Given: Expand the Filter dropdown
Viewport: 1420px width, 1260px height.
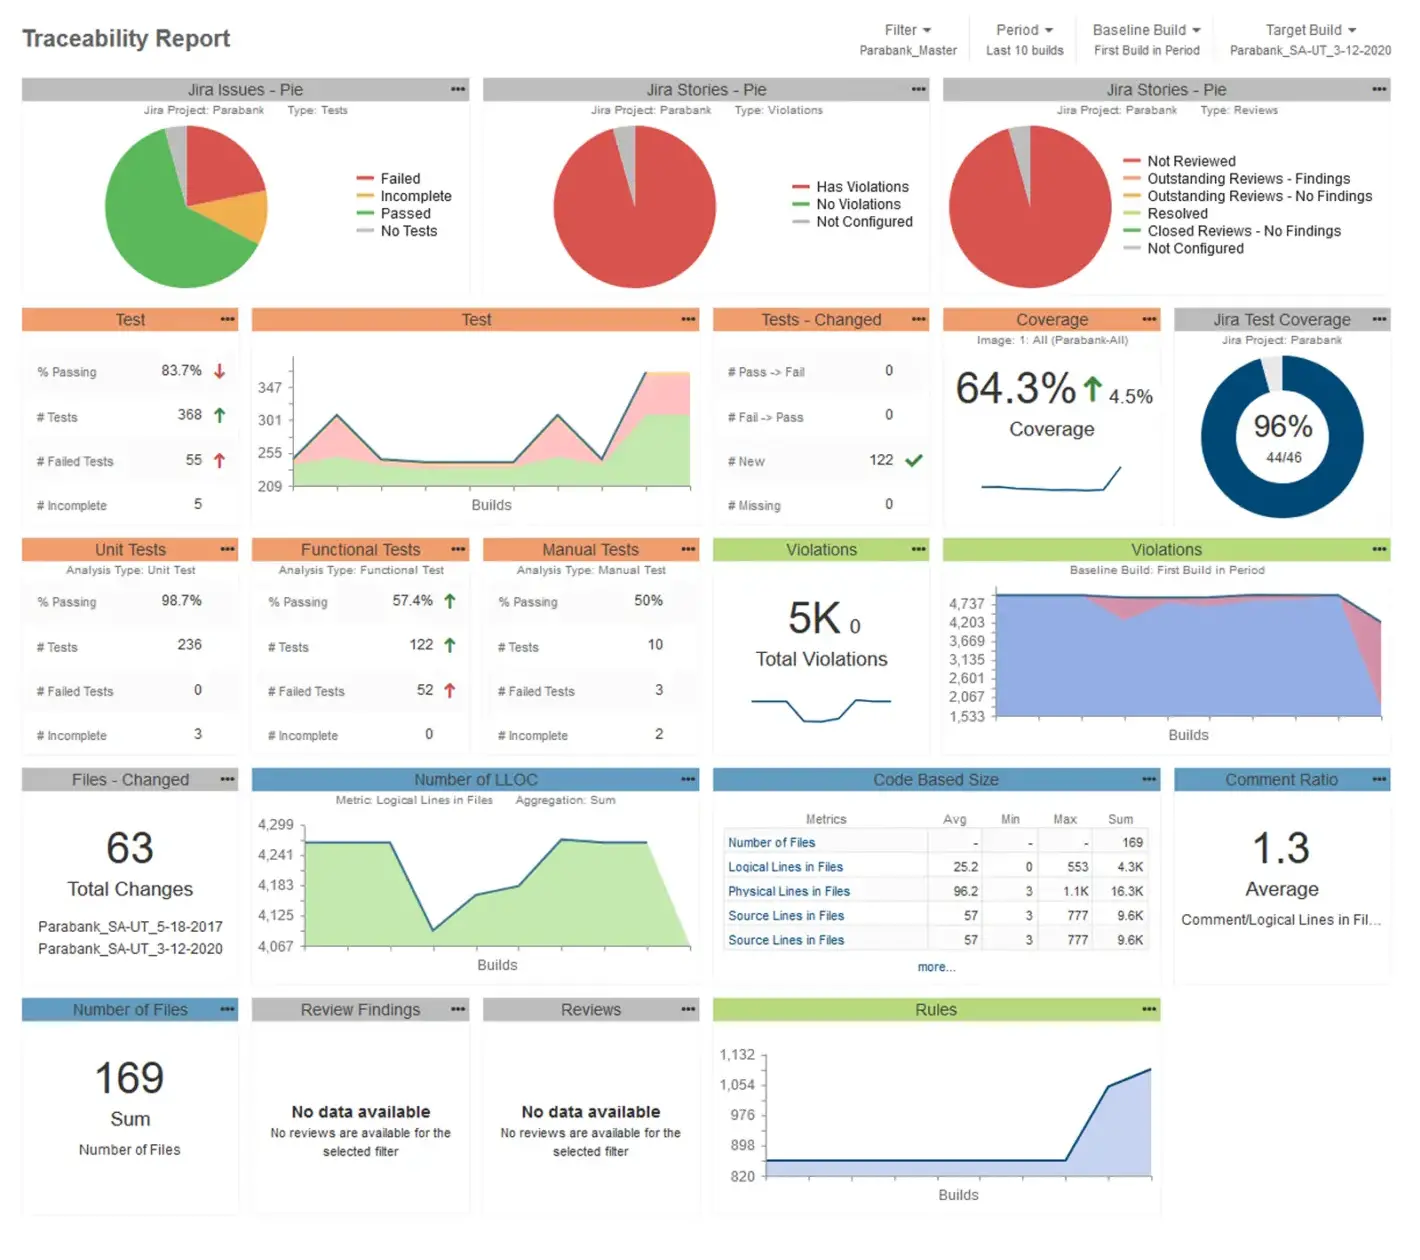Looking at the screenshot, I should [907, 30].
